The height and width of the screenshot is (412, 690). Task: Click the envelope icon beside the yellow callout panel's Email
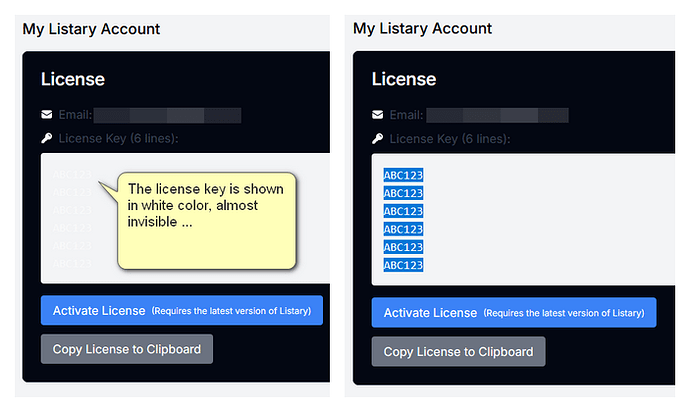coord(46,115)
